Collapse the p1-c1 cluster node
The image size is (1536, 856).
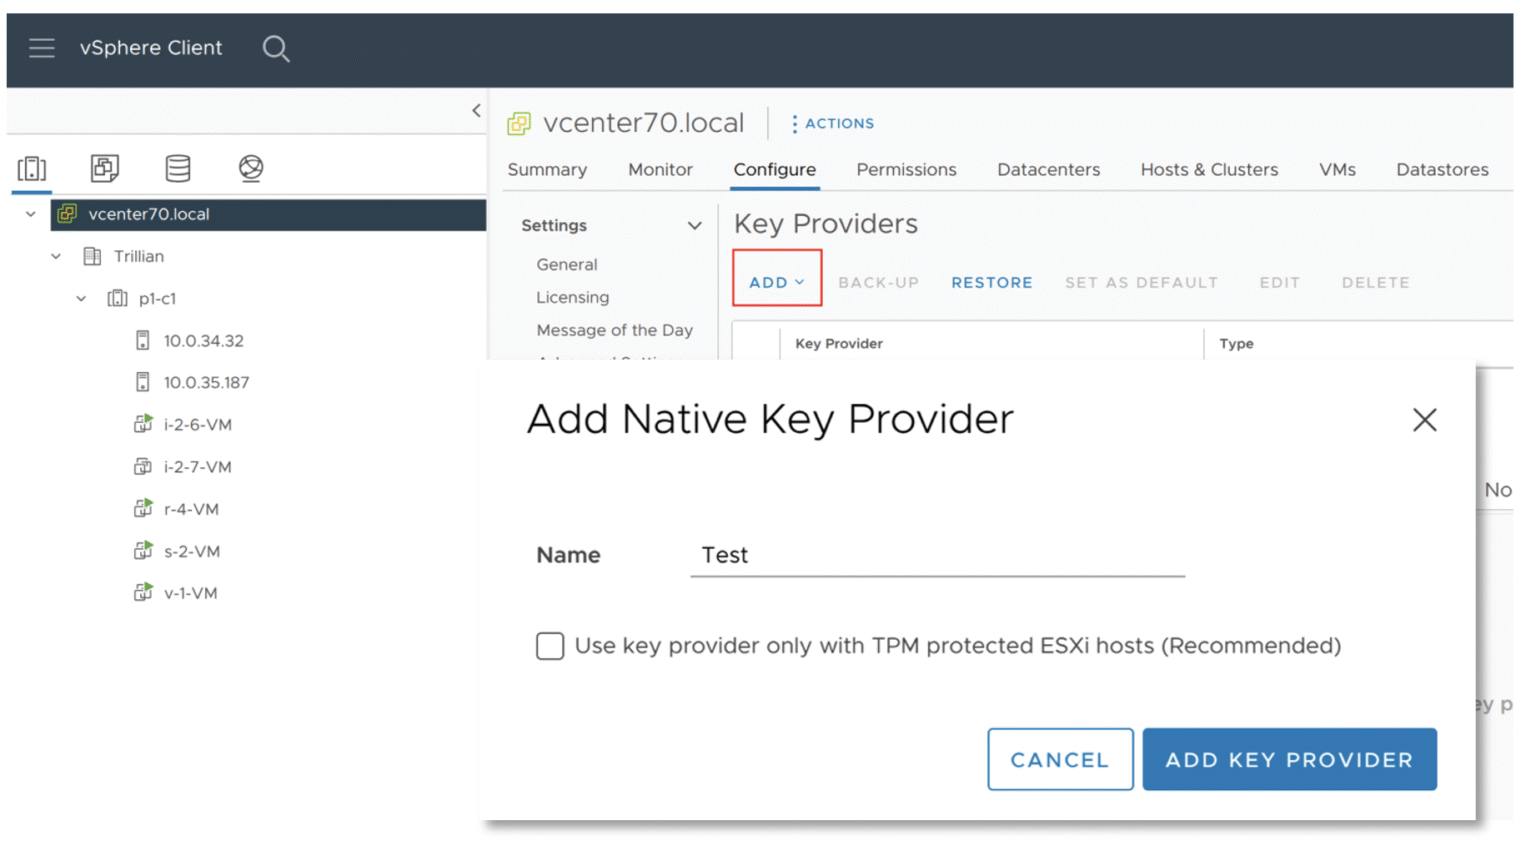click(x=81, y=298)
